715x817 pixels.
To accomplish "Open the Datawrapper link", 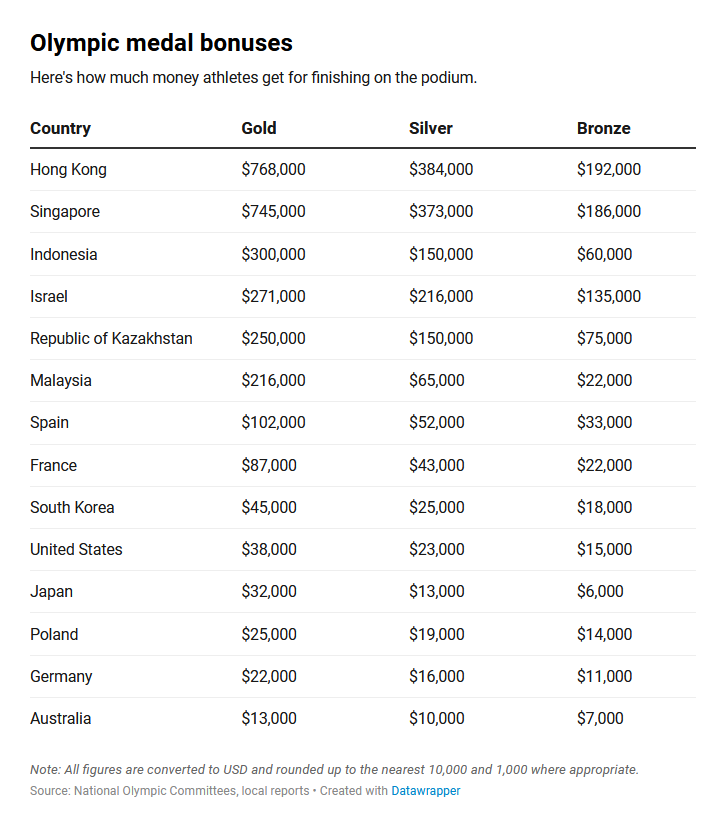I will pos(426,790).
